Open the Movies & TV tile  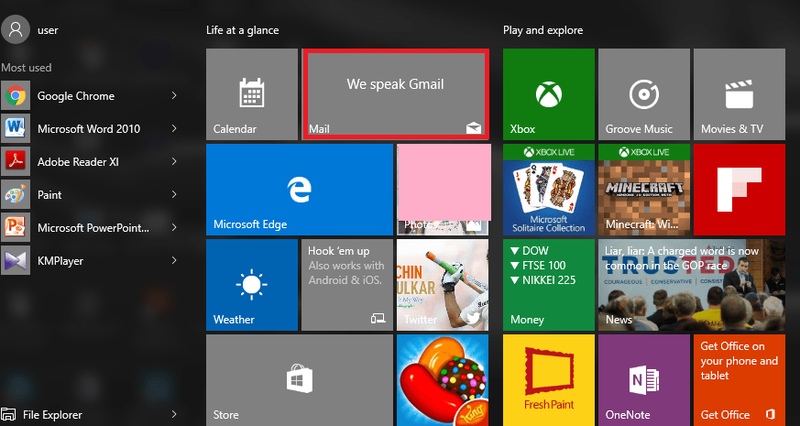[x=739, y=94]
